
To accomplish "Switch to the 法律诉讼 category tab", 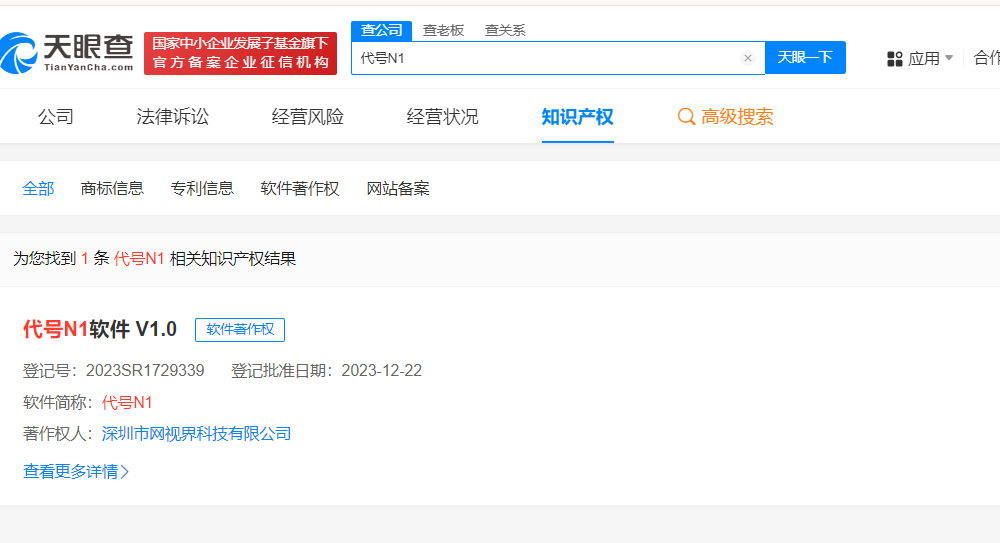I will pyautogui.click(x=172, y=117).
